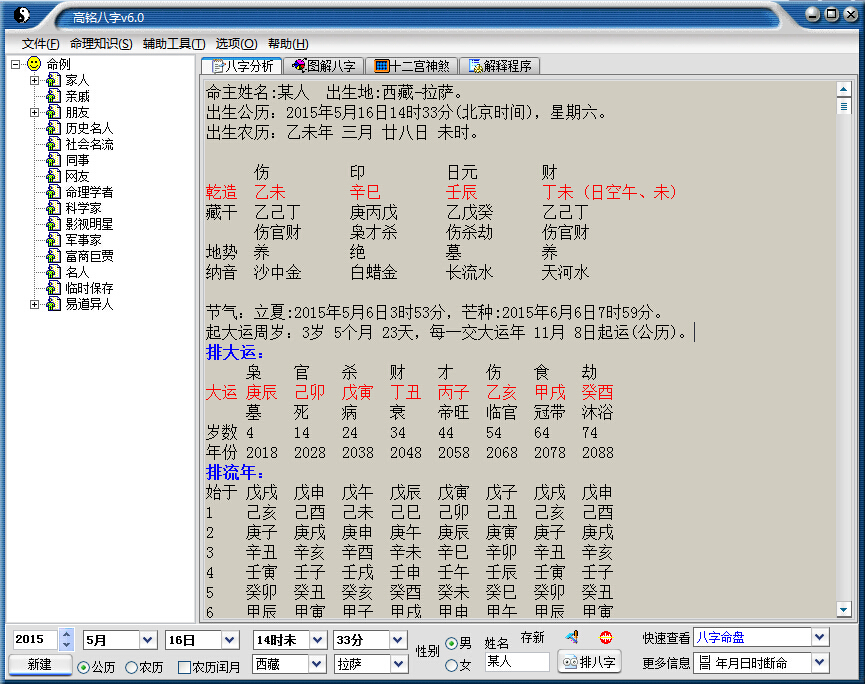Screen dimensions: 865x684
Task: Open the 14时未 hour dropdown
Action: tap(317, 640)
